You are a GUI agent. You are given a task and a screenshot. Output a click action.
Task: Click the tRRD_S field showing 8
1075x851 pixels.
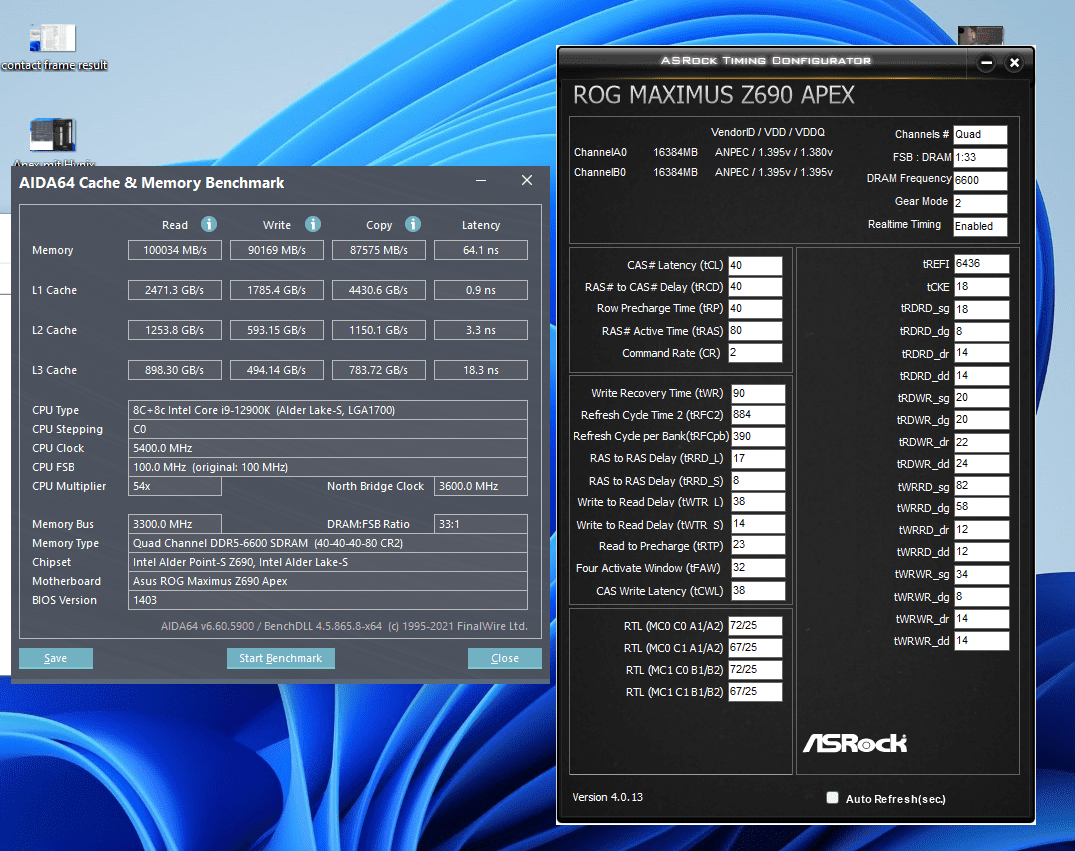click(758, 481)
